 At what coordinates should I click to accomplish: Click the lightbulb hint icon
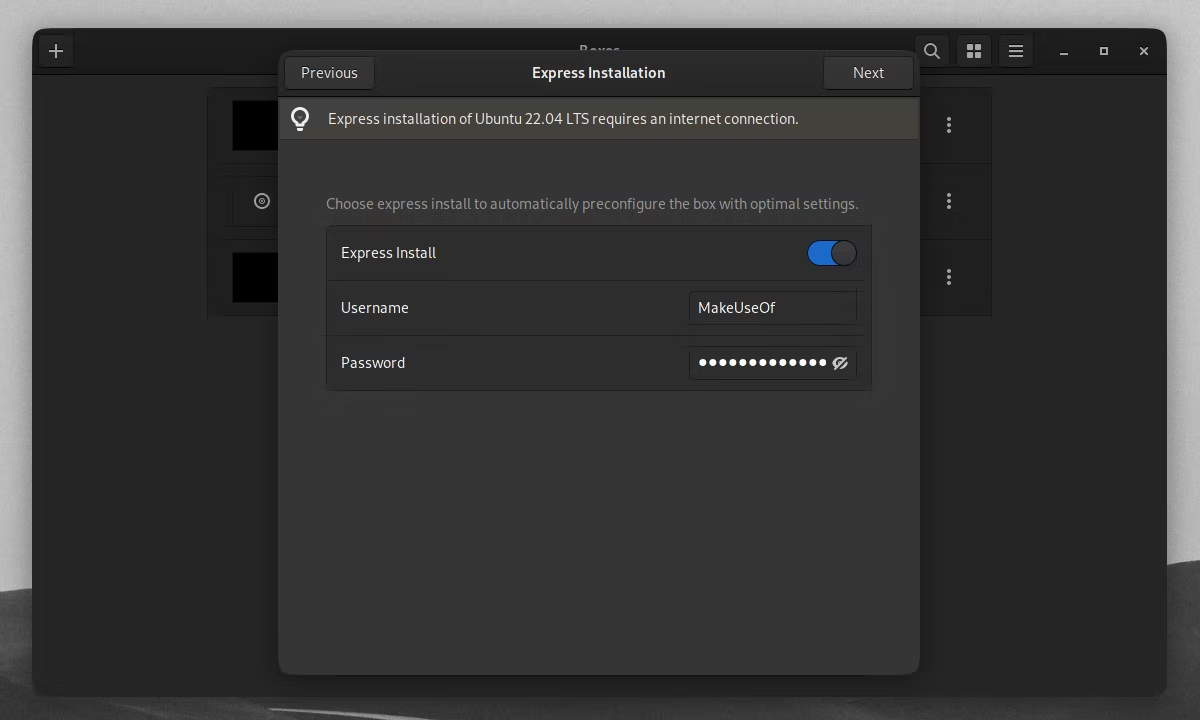(300, 119)
